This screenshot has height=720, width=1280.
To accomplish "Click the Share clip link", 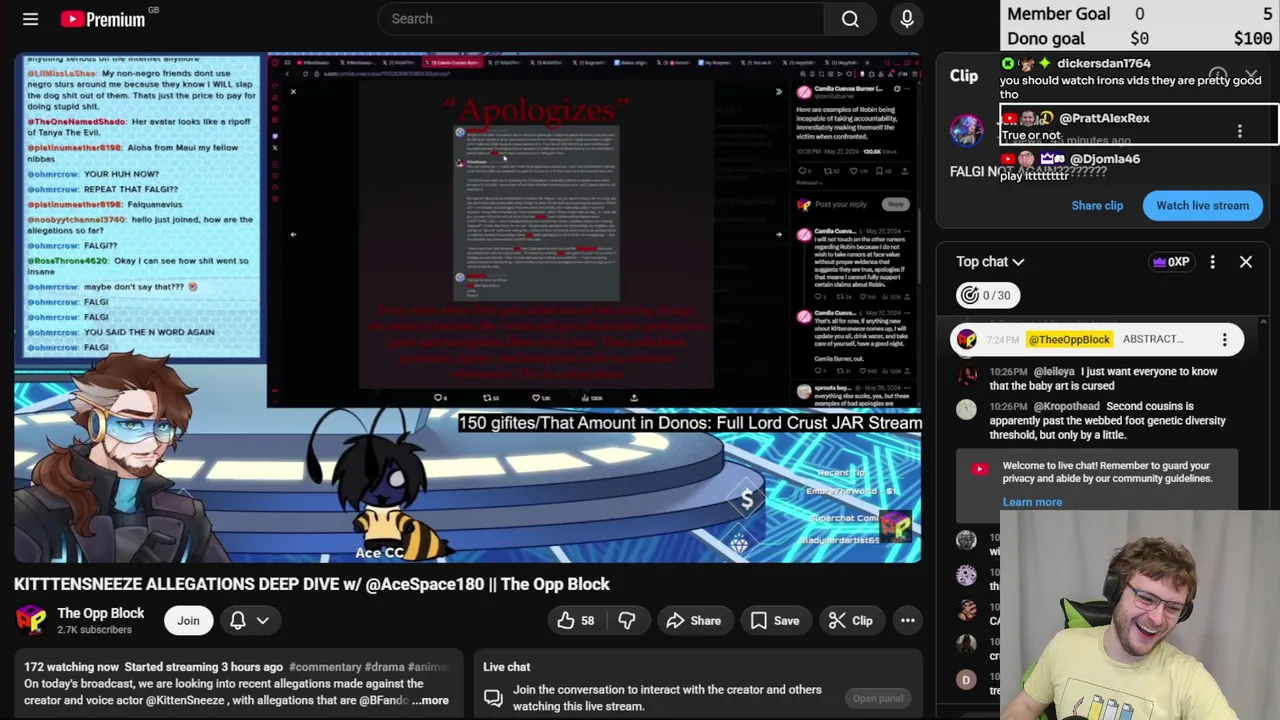I will click(1097, 205).
